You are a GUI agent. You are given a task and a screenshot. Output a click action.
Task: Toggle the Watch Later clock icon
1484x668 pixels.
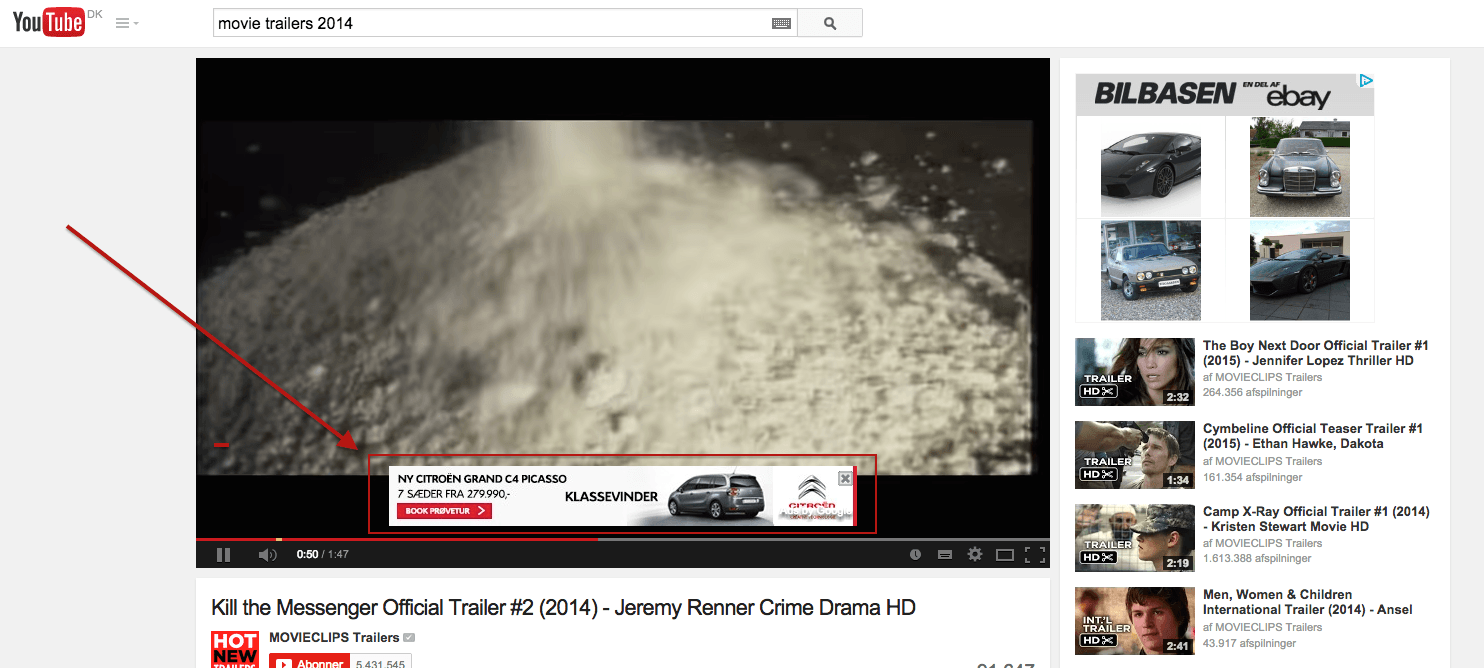point(915,554)
